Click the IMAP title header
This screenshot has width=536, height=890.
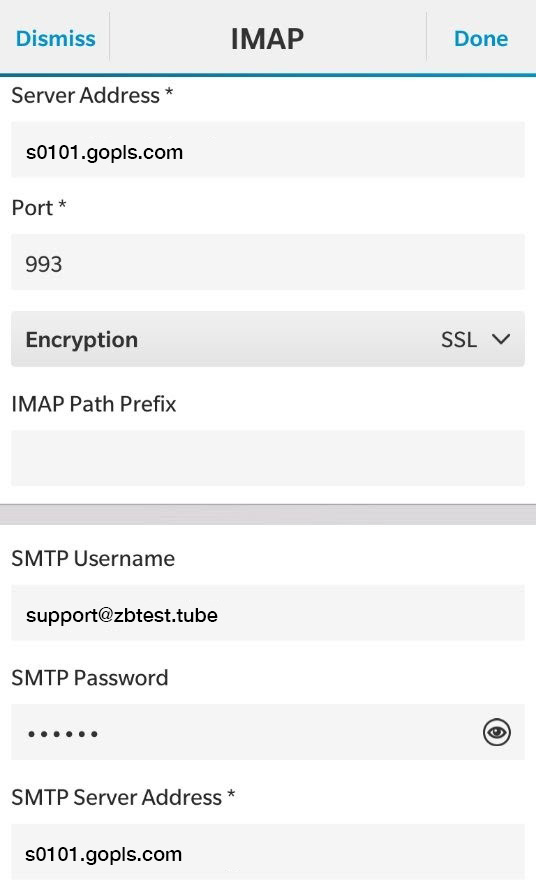point(267,39)
